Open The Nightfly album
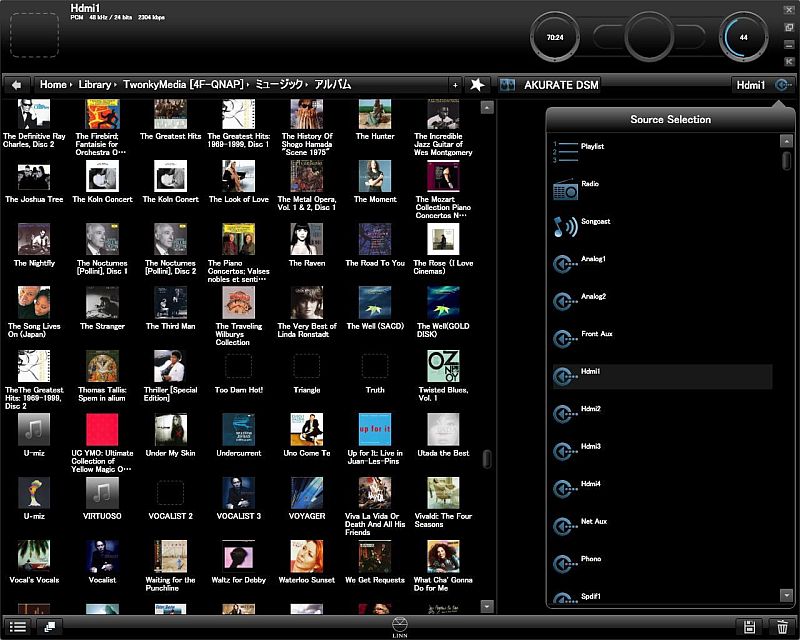800x640 pixels. point(34,239)
